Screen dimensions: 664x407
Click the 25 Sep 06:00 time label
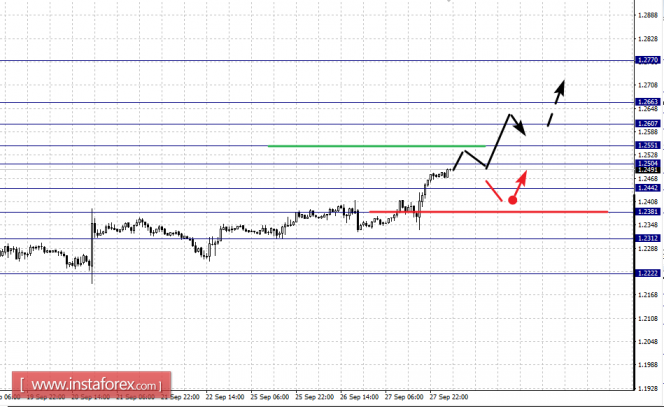(x=270, y=397)
